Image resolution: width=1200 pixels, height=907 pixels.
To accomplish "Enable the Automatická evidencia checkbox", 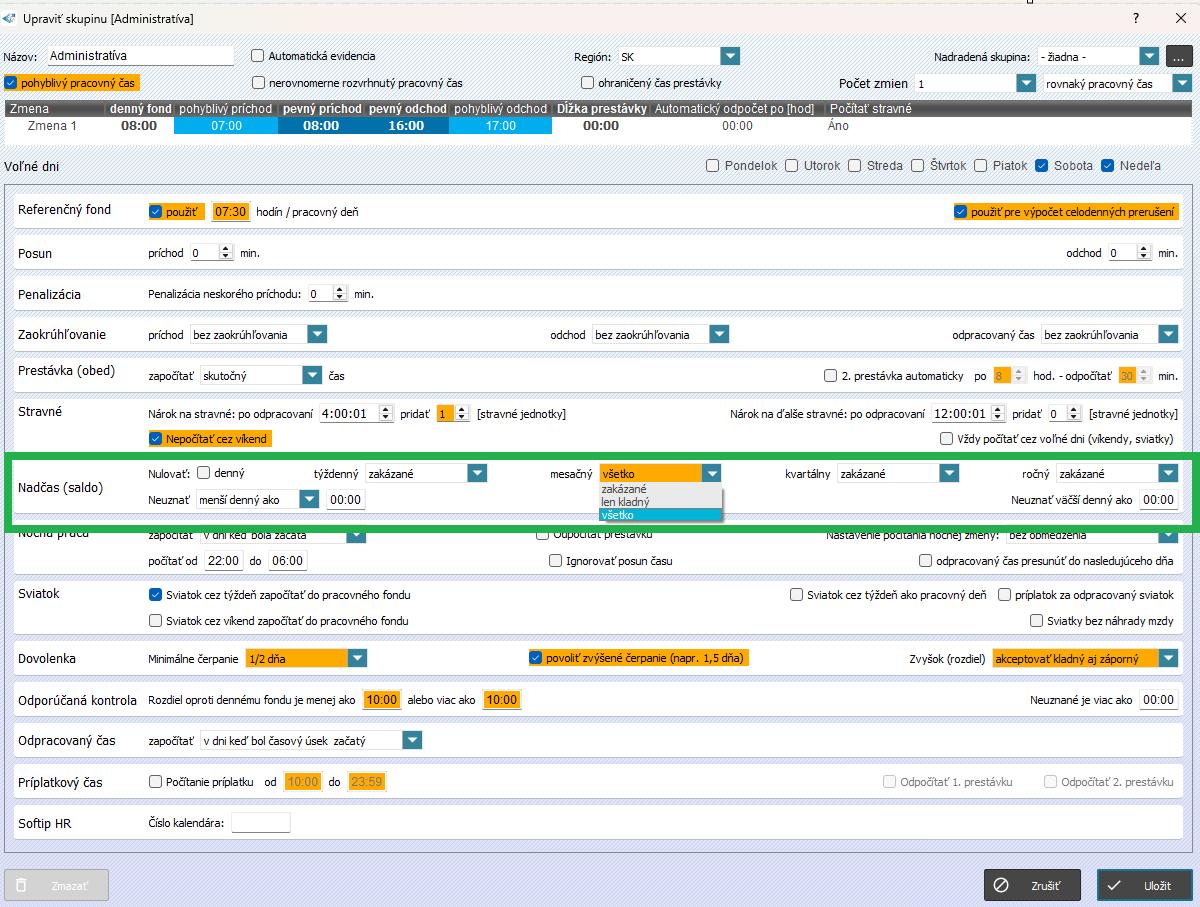I will click(x=258, y=57).
